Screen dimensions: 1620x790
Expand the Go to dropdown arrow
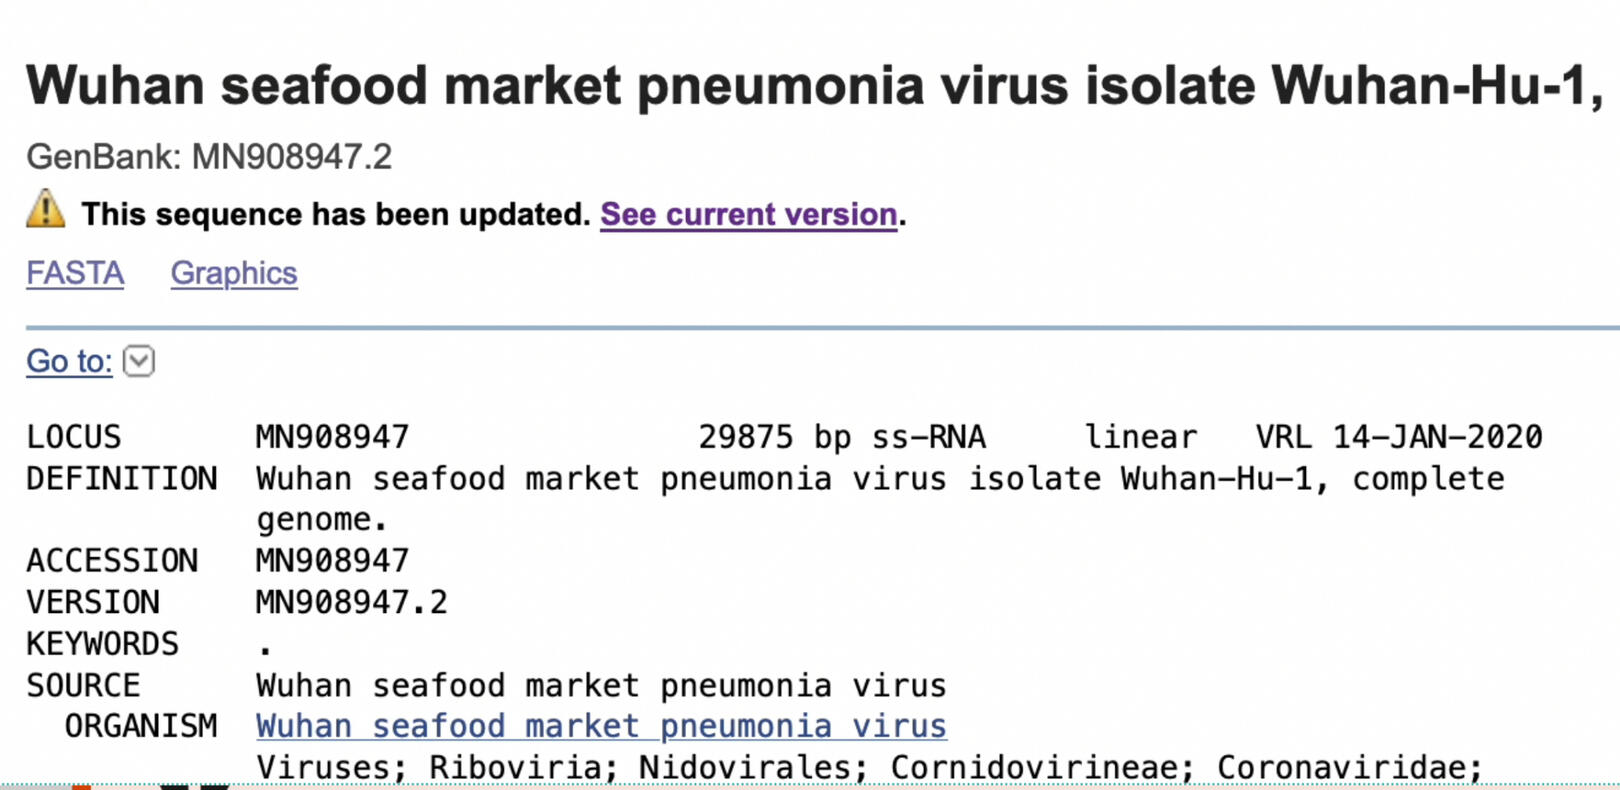pyautogui.click(x=139, y=361)
